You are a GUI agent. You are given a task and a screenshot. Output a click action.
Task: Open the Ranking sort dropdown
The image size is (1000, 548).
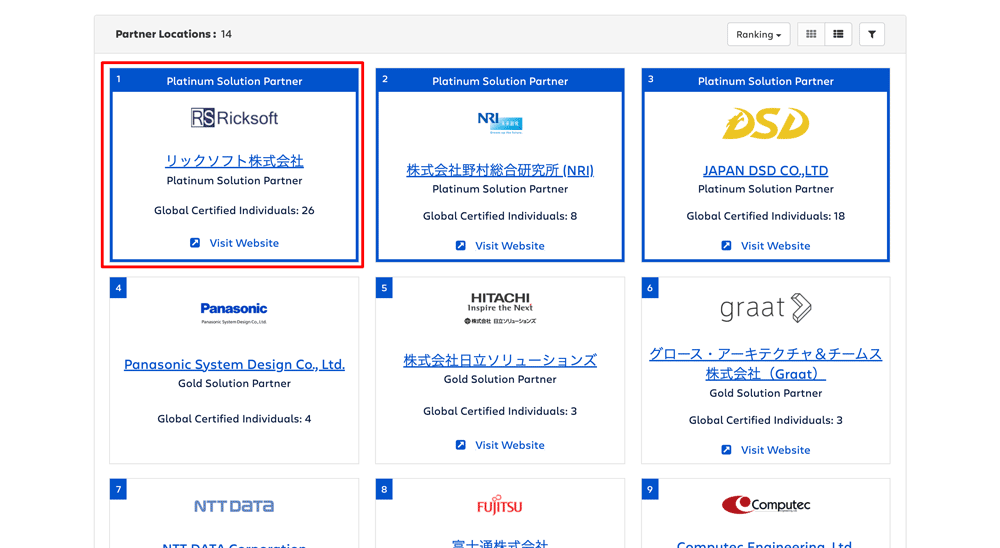click(x=758, y=34)
